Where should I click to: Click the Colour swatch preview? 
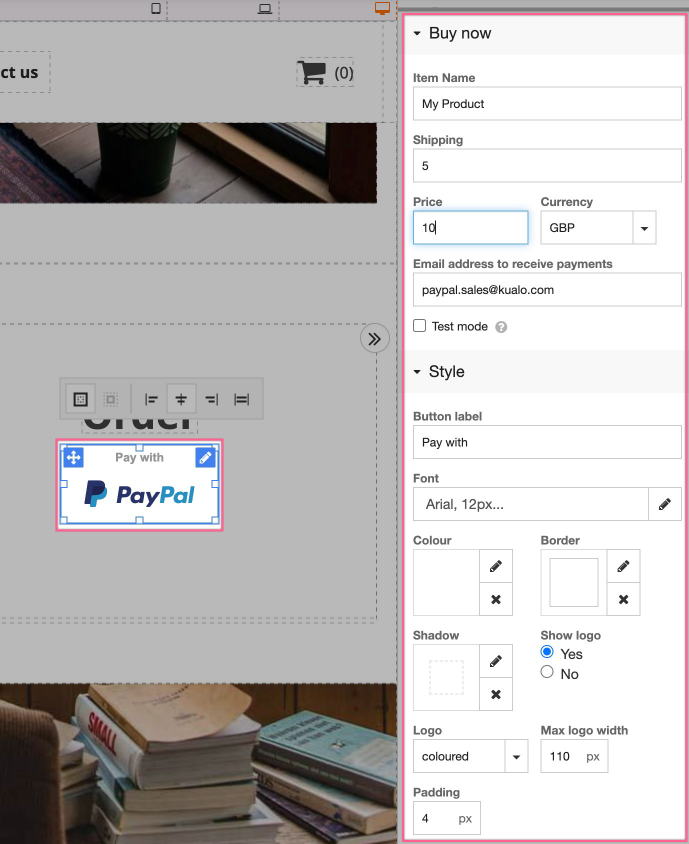pos(446,582)
